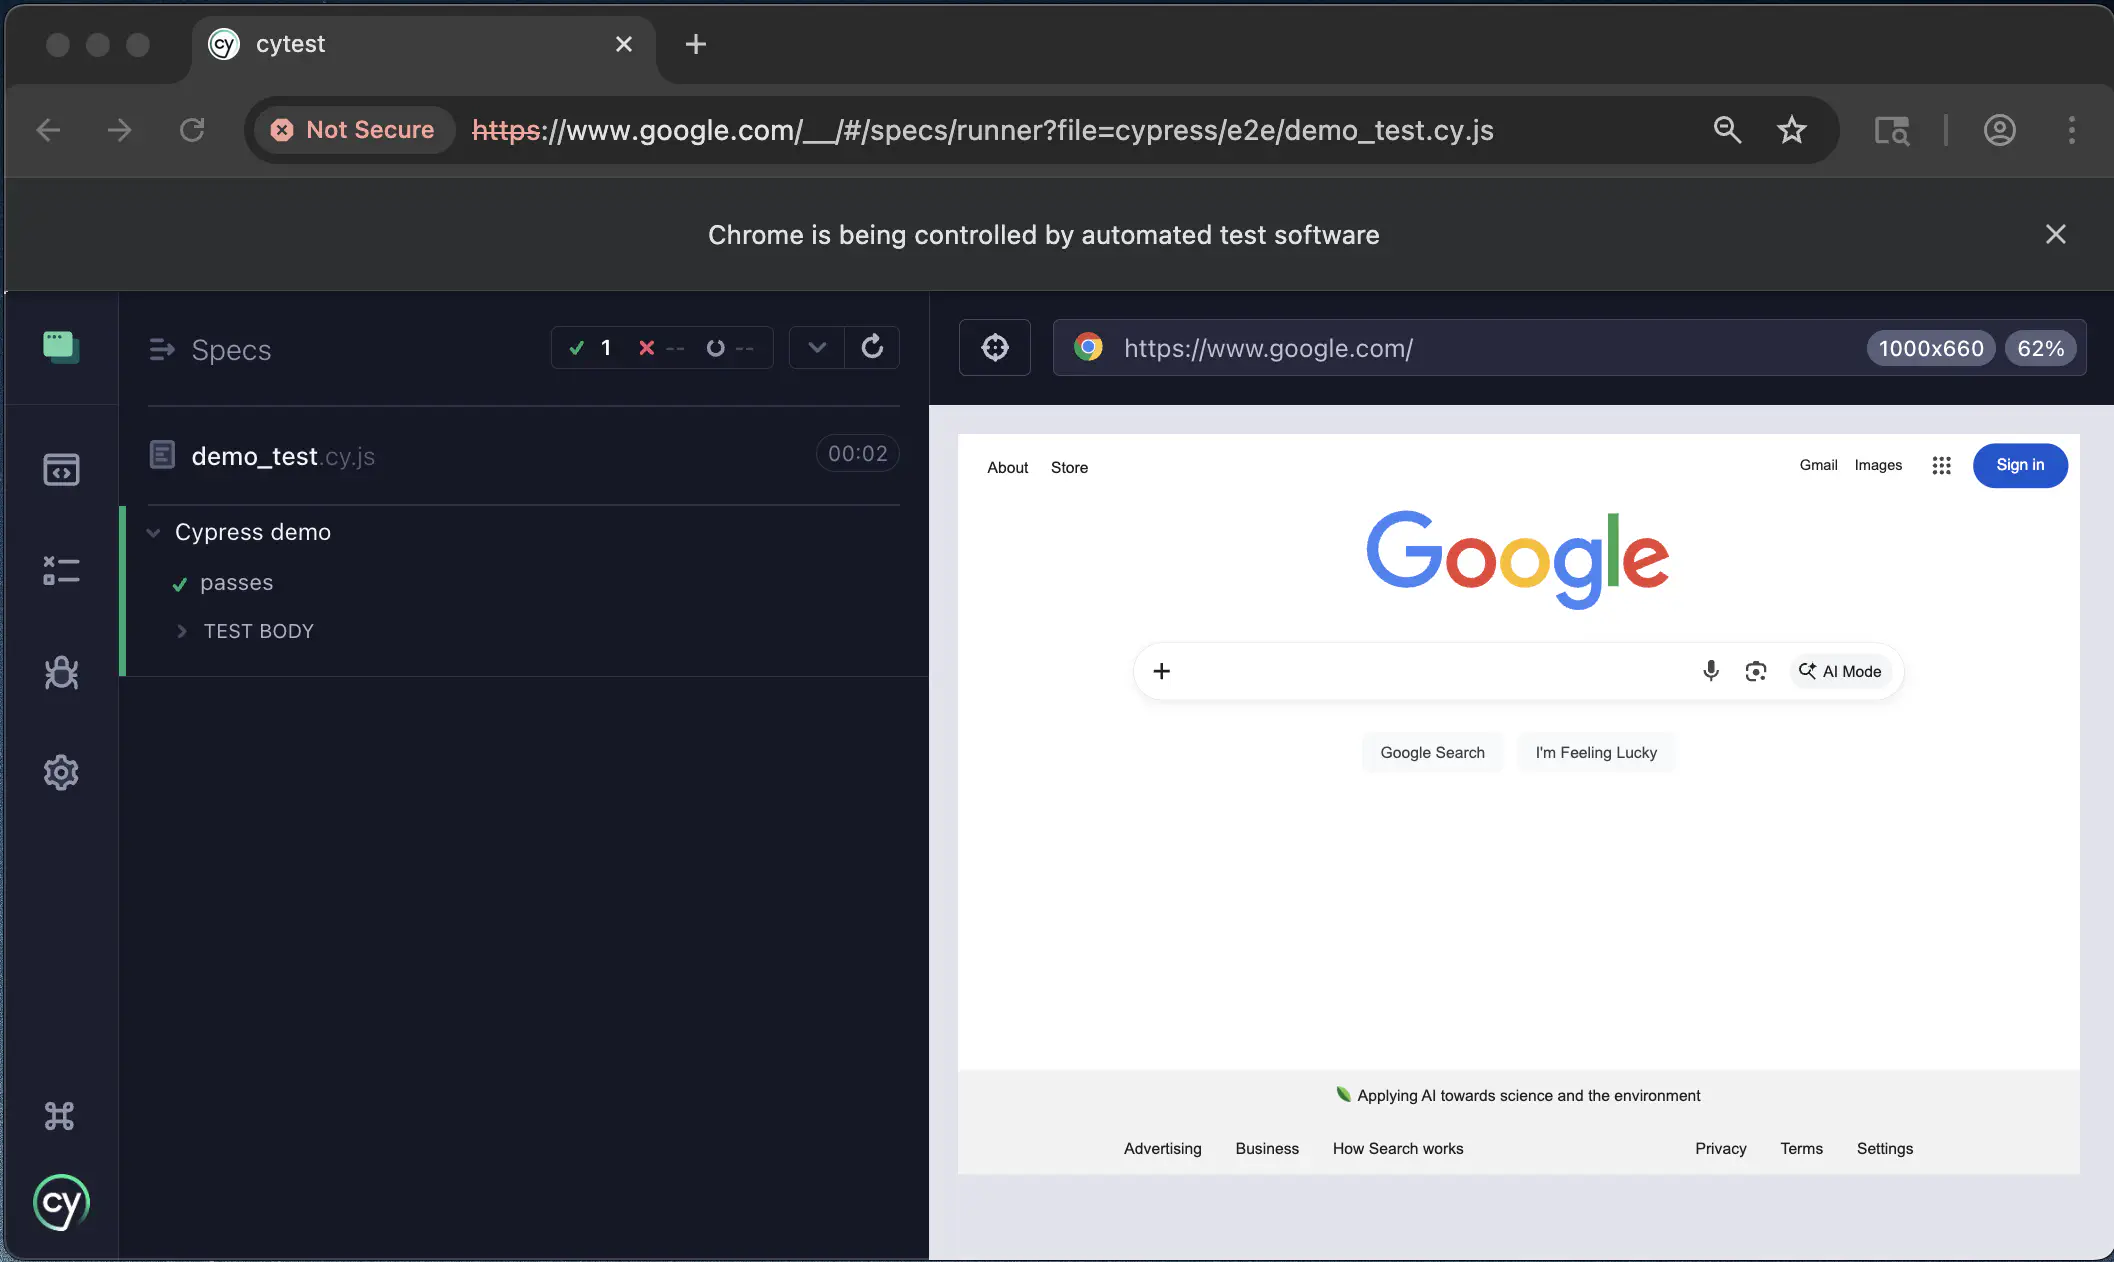The height and width of the screenshot is (1262, 2114).
Task: Click the Chrome profile avatar icon
Action: 2000,130
